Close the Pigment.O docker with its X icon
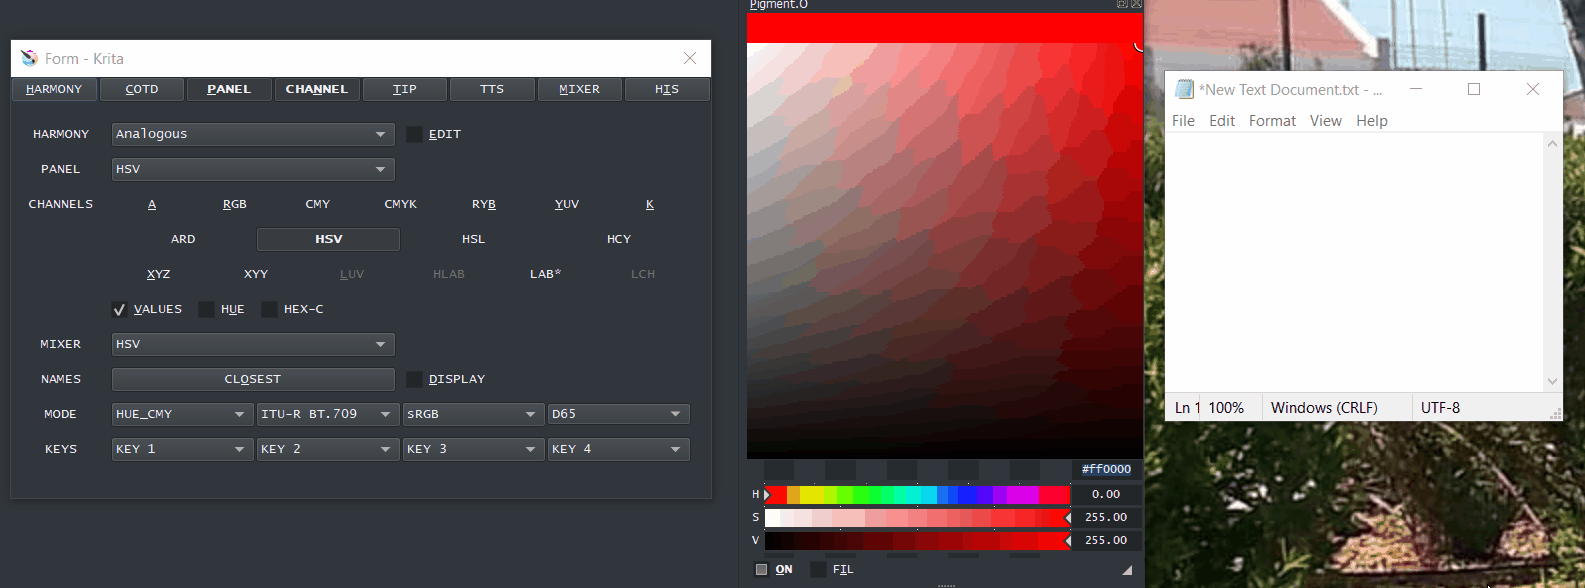1585x588 pixels. click(x=1136, y=4)
